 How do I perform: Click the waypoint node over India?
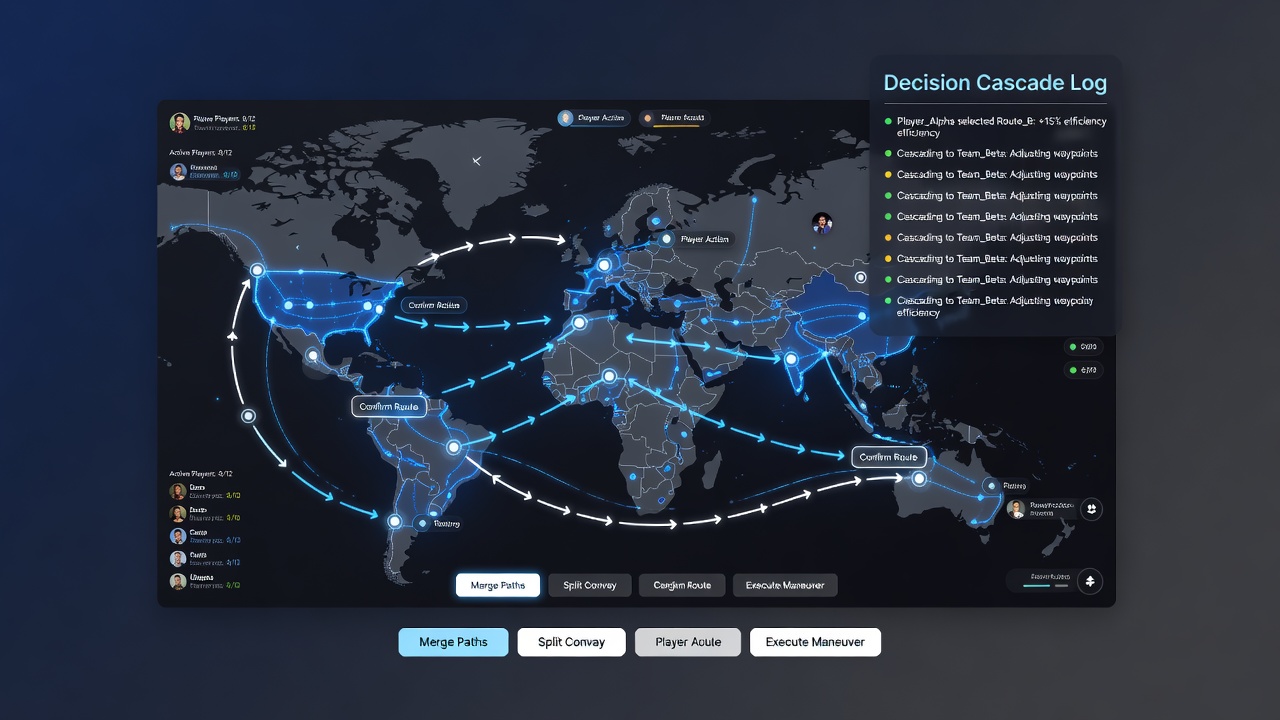pos(791,358)
